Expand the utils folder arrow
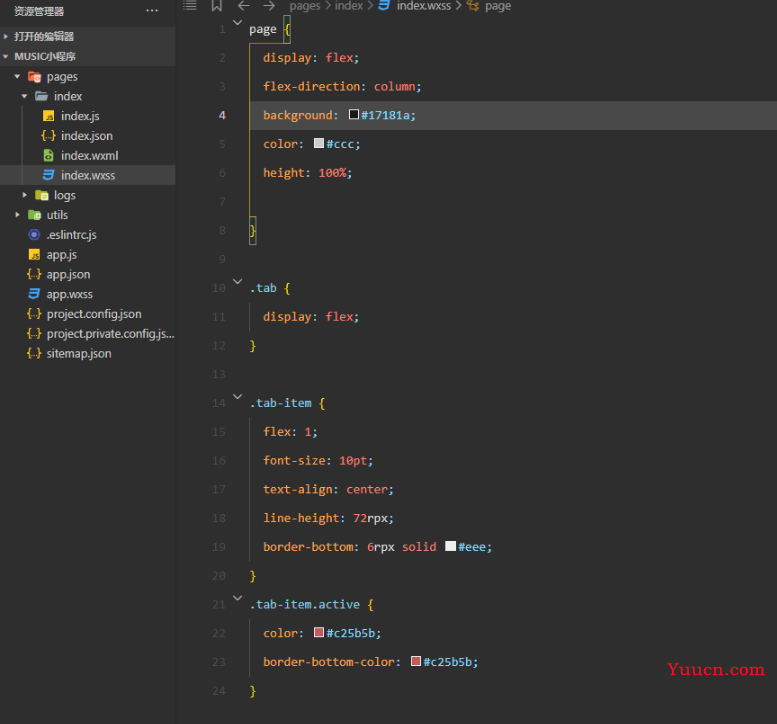This screenshot has height=724, width=777. (17, 215)
